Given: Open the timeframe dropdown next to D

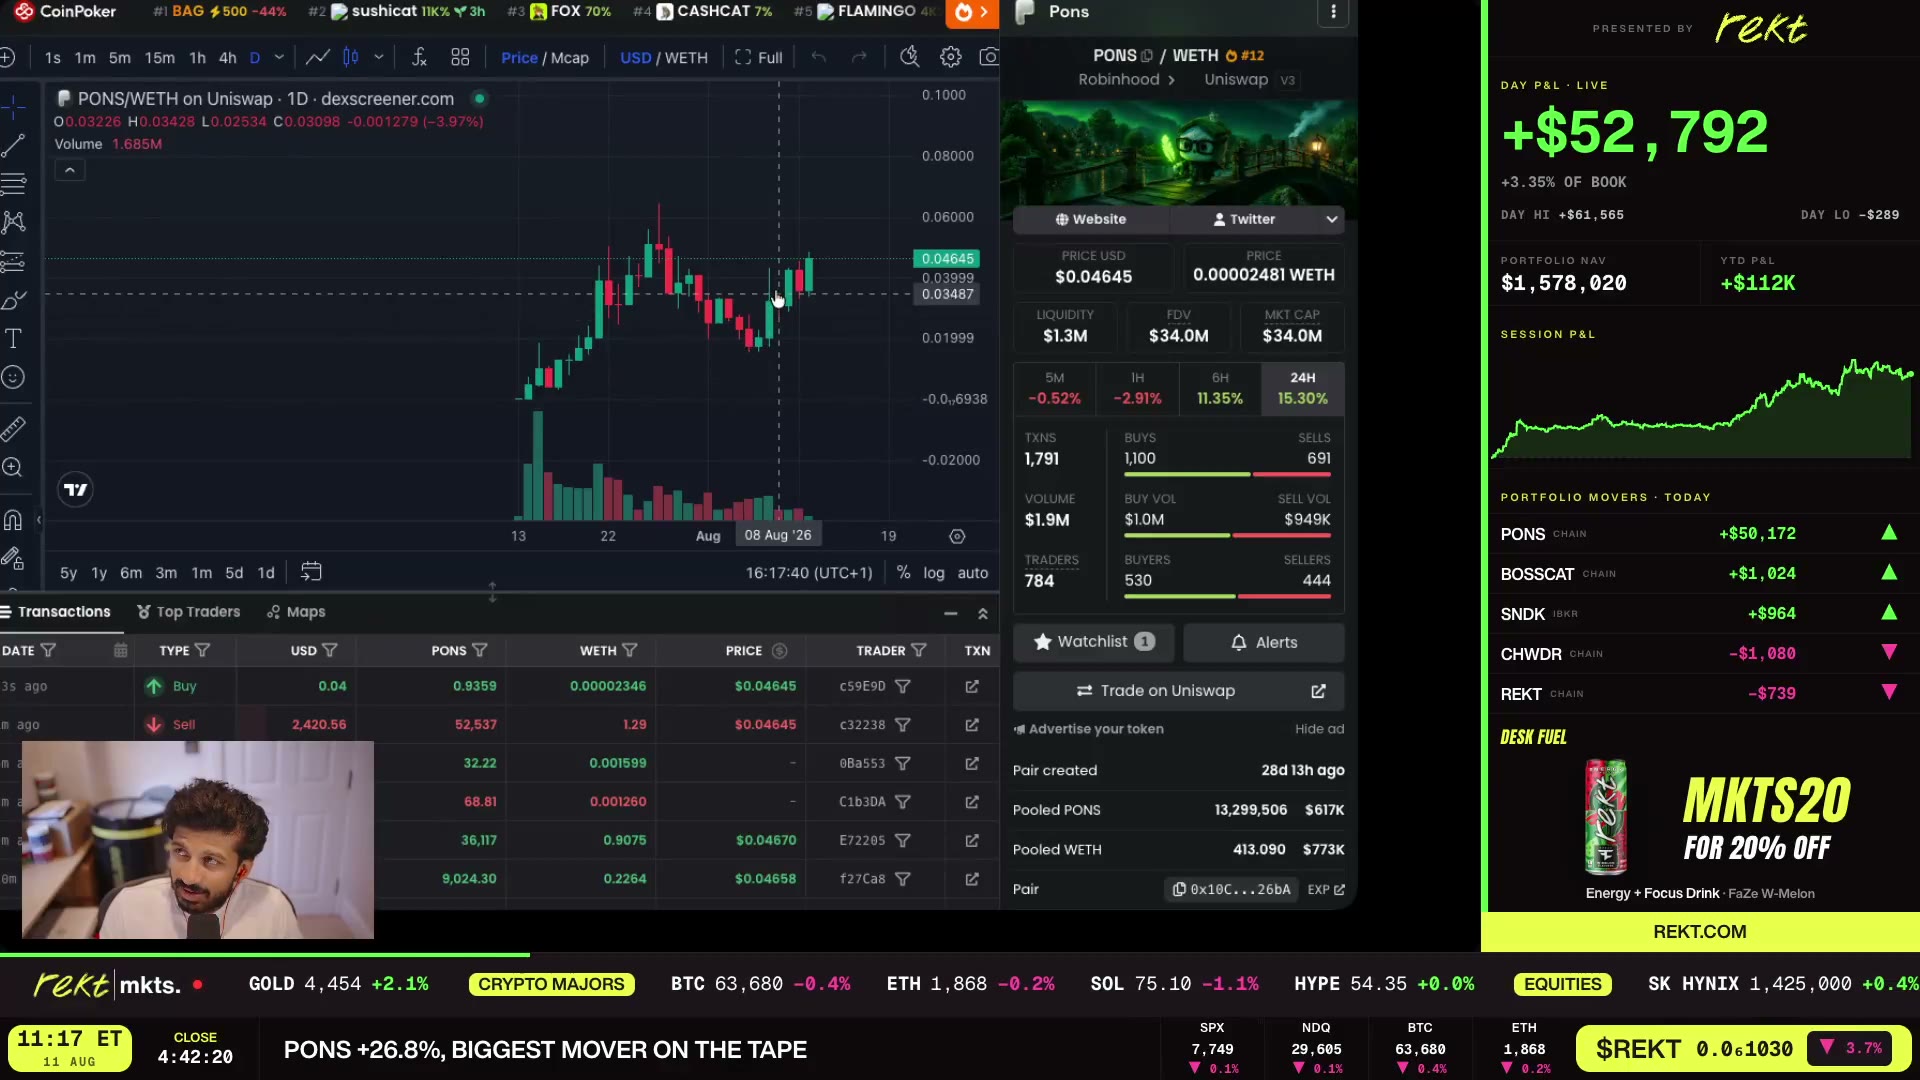Looking at the screenshot, I should (x=279, y=57).
